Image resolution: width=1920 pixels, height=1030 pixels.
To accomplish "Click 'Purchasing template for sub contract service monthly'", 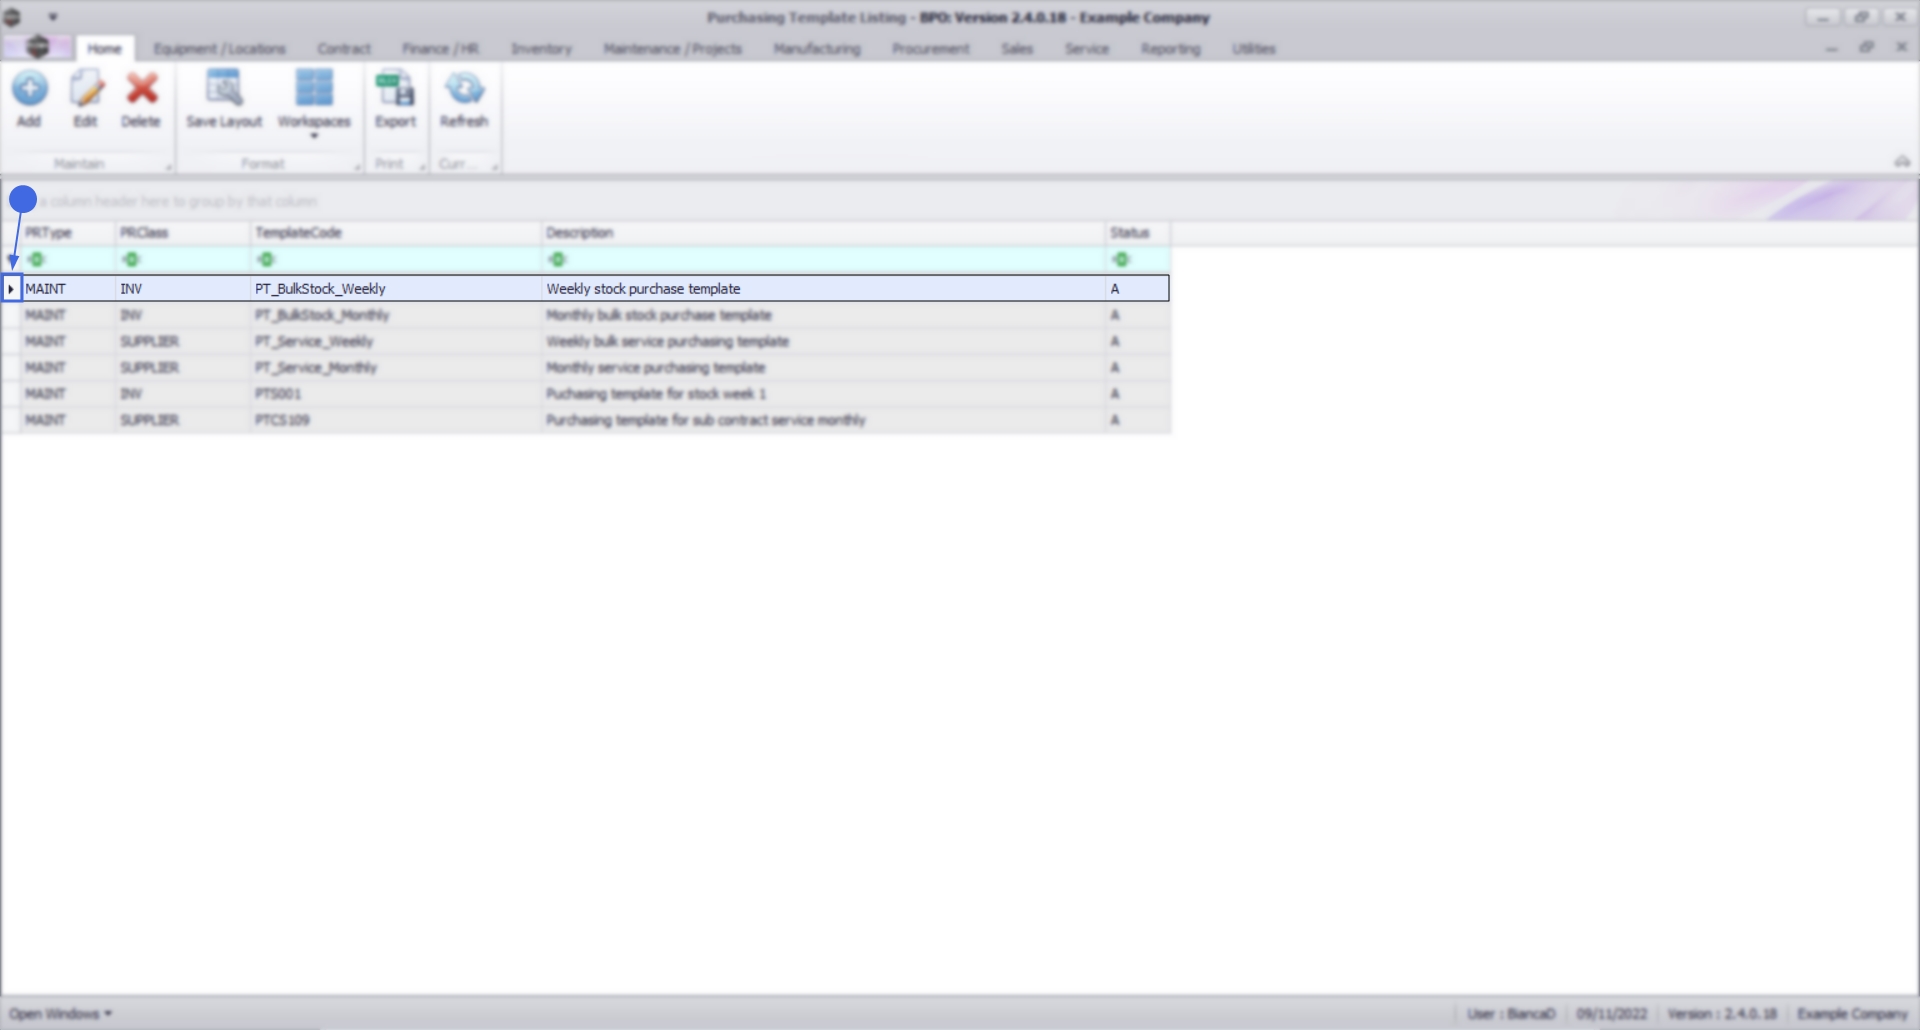I will pyautogui.click(x=705, y=420).
